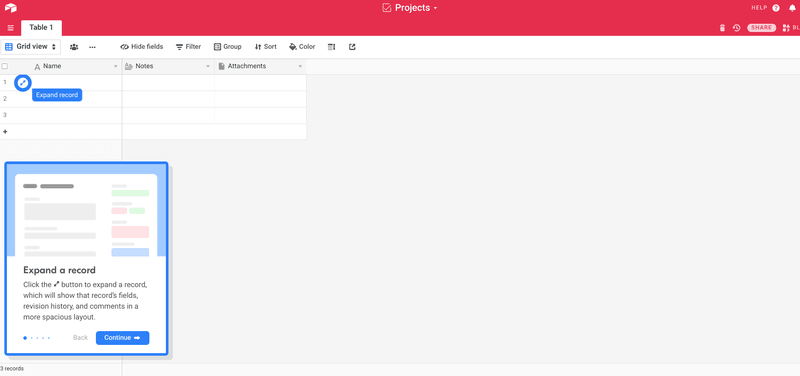Select row number 2

pyautogui.click(x=5, y=98)
